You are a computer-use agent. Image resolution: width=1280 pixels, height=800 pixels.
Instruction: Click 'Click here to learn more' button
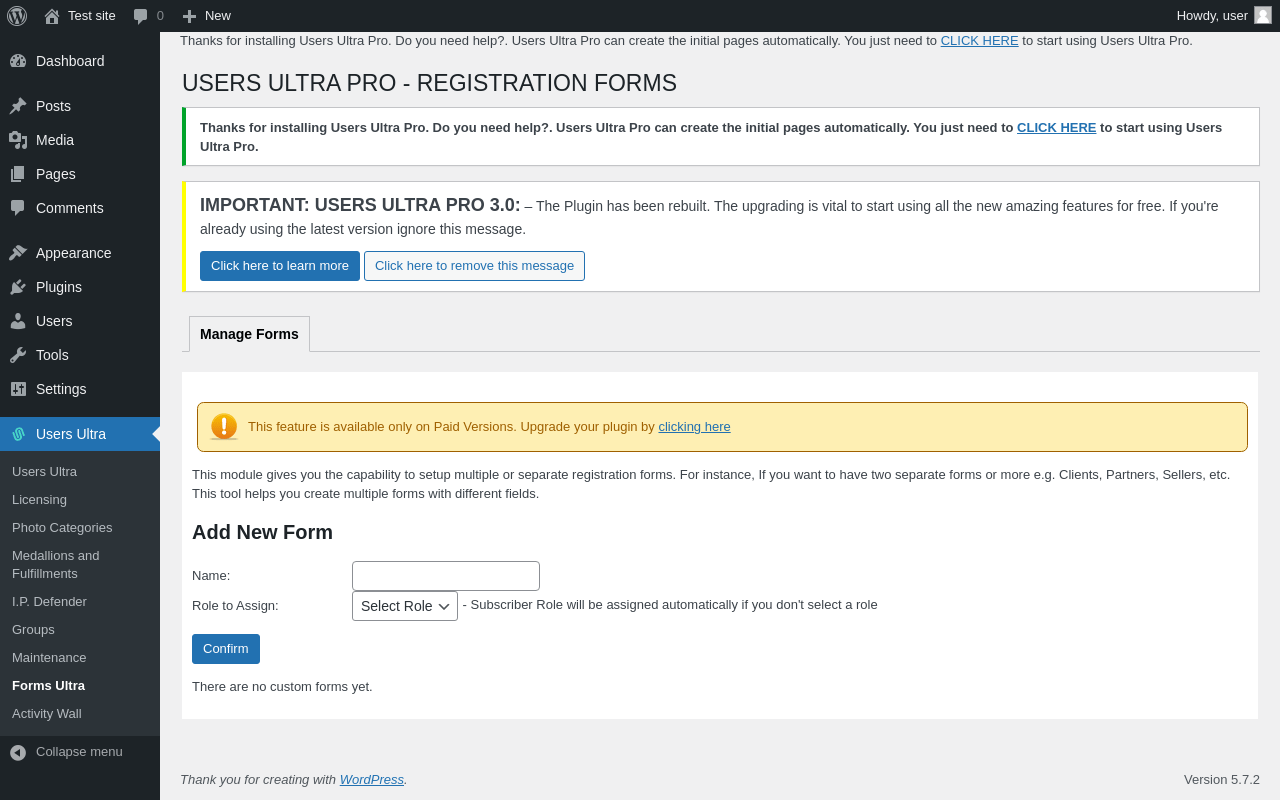point(280,266)
